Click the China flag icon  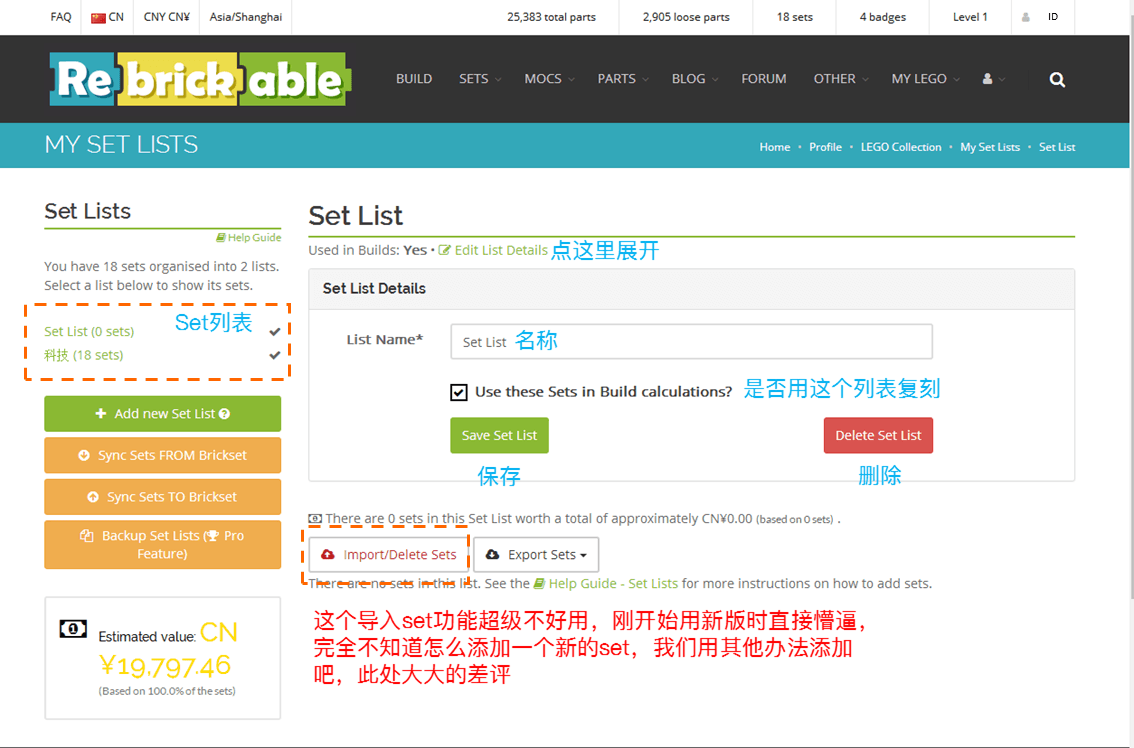click(98, 17)
